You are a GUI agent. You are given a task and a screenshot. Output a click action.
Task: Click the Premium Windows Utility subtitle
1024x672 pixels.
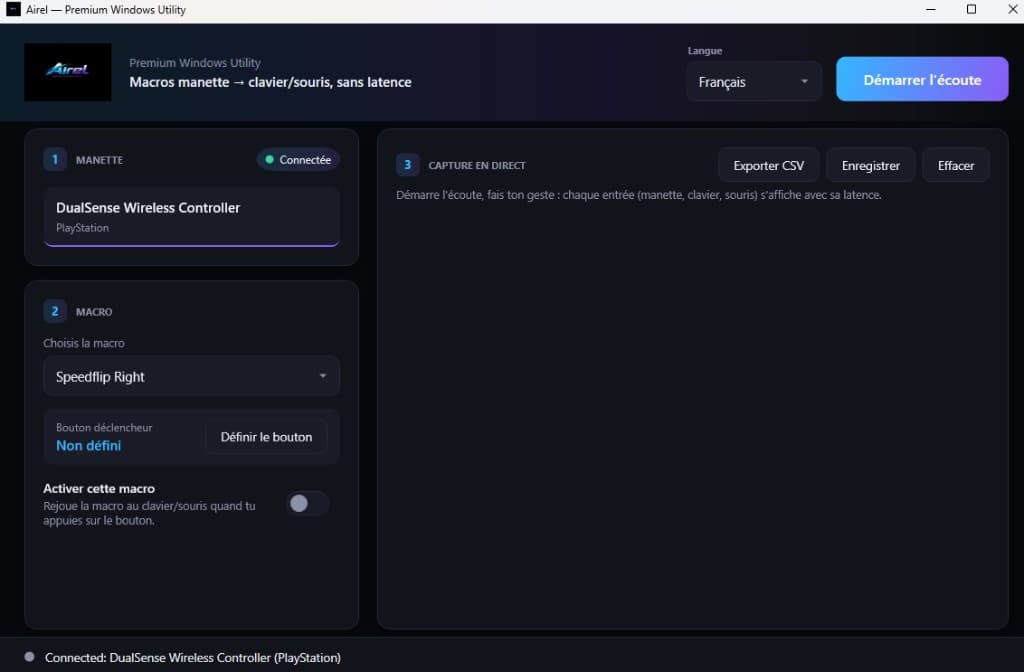click(195, 63)
